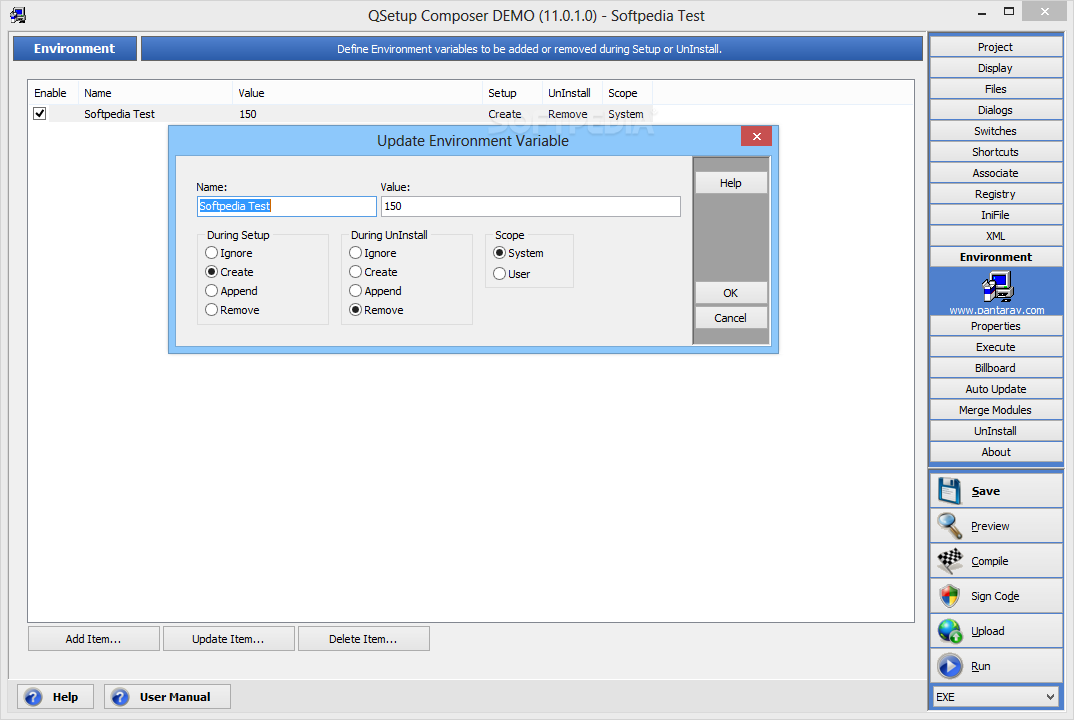Click the pantarav.com computer logo
Viewport: 1074px width, 720px height.
coord(997,286)
